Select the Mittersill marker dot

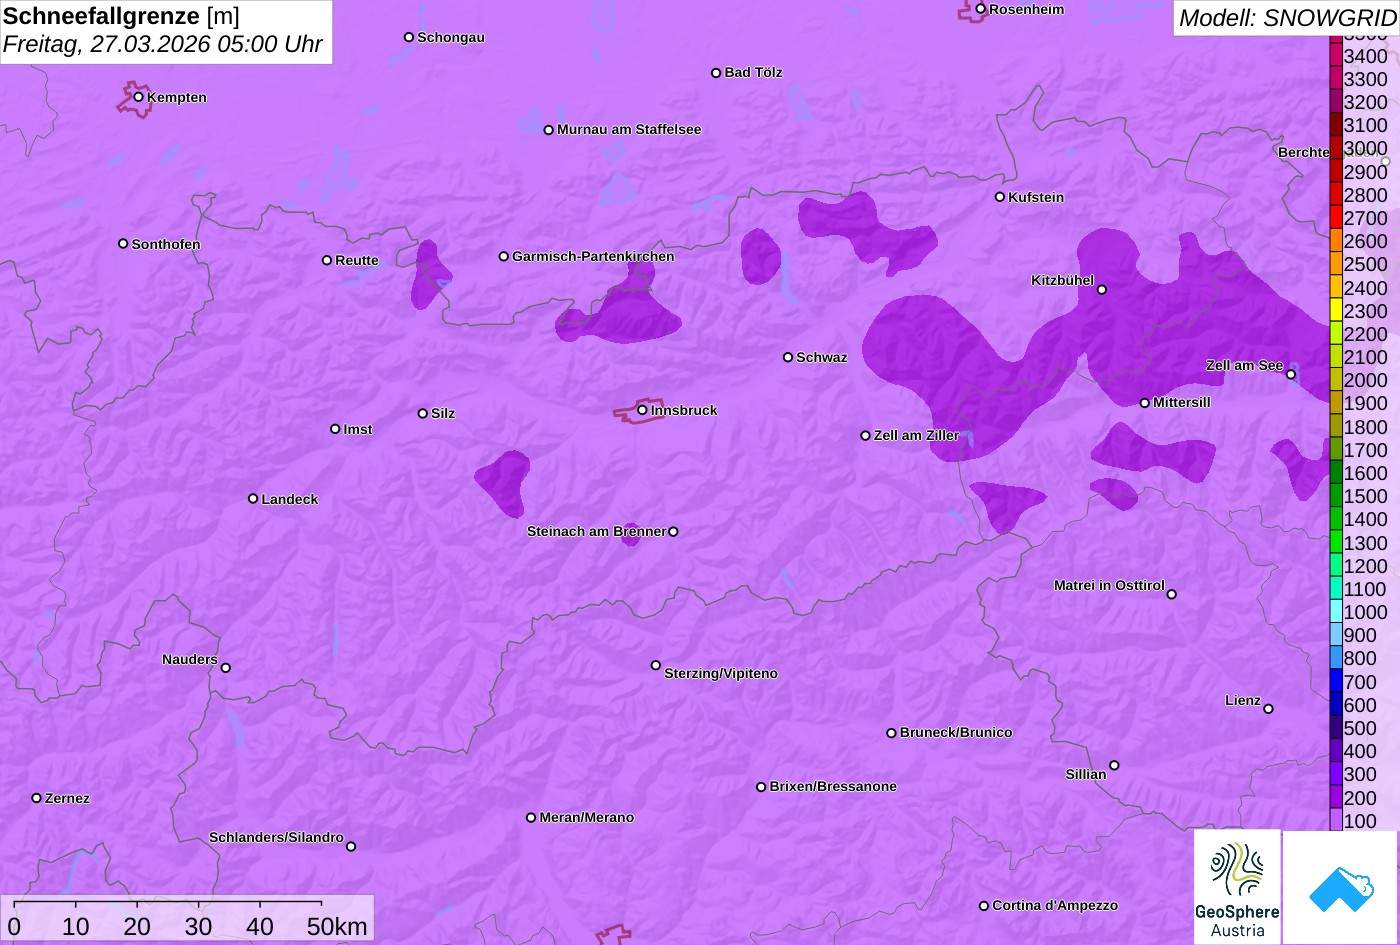pos(1145,403)
